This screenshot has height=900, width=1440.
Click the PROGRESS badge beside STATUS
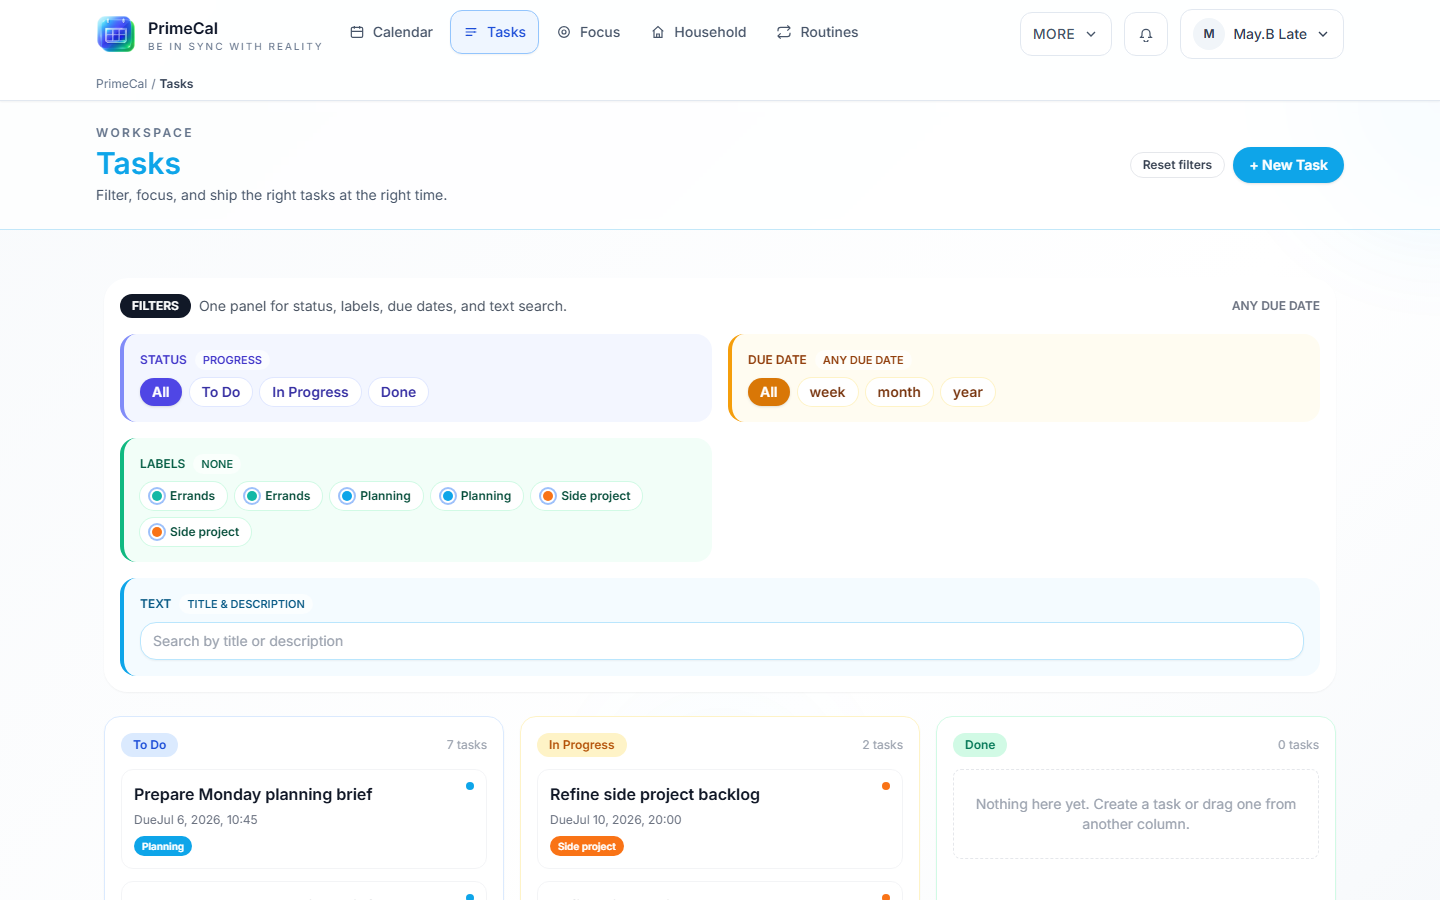232,360
